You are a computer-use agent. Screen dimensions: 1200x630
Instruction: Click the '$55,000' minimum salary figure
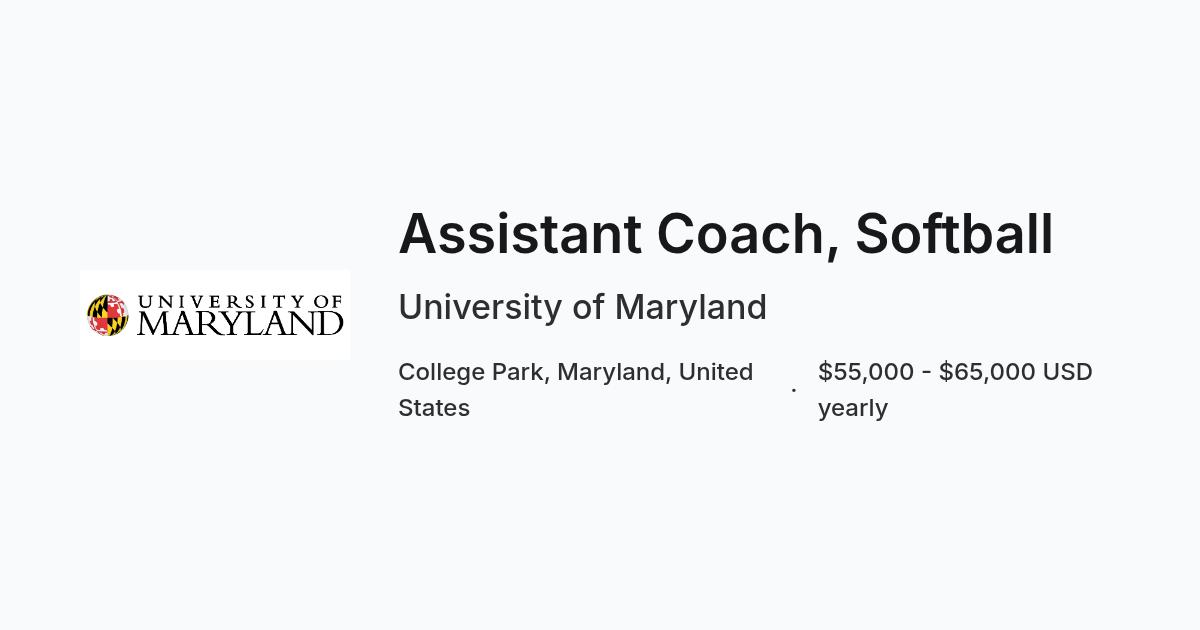pos(866,372)
